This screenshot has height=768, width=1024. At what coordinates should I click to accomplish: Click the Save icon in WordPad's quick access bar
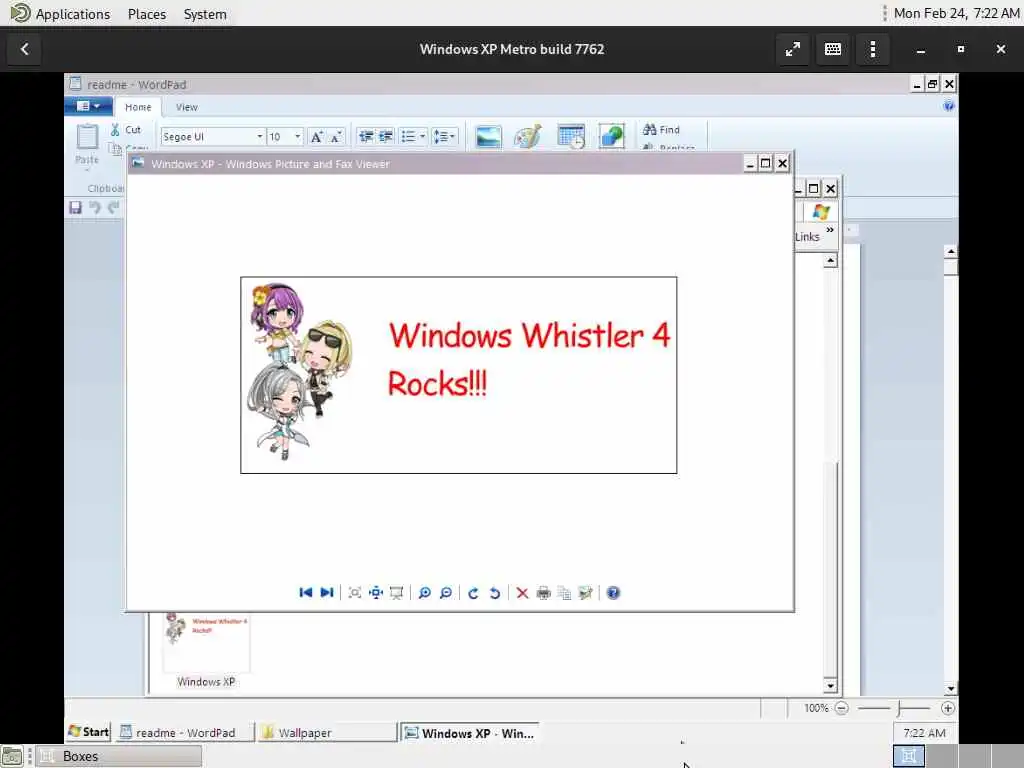[76, 207]
